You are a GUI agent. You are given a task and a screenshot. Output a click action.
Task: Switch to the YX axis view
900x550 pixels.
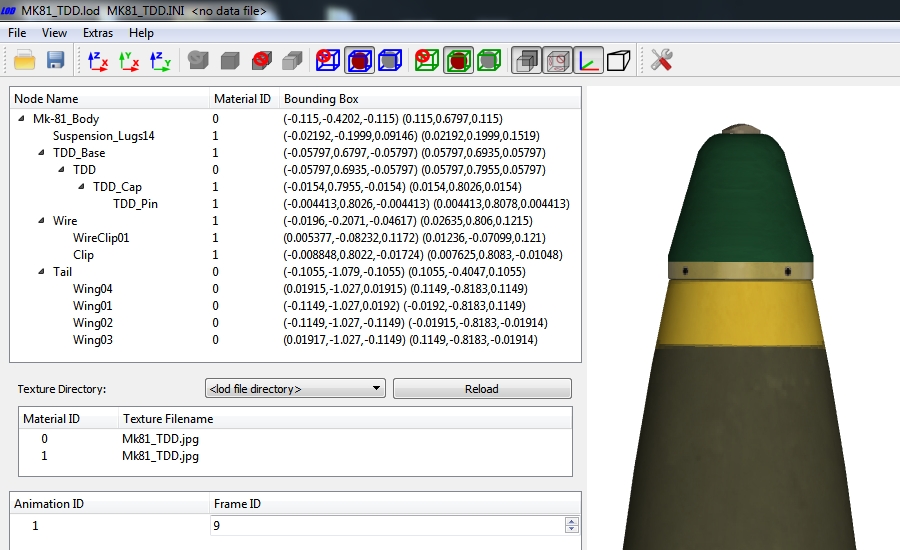(129, 60)
